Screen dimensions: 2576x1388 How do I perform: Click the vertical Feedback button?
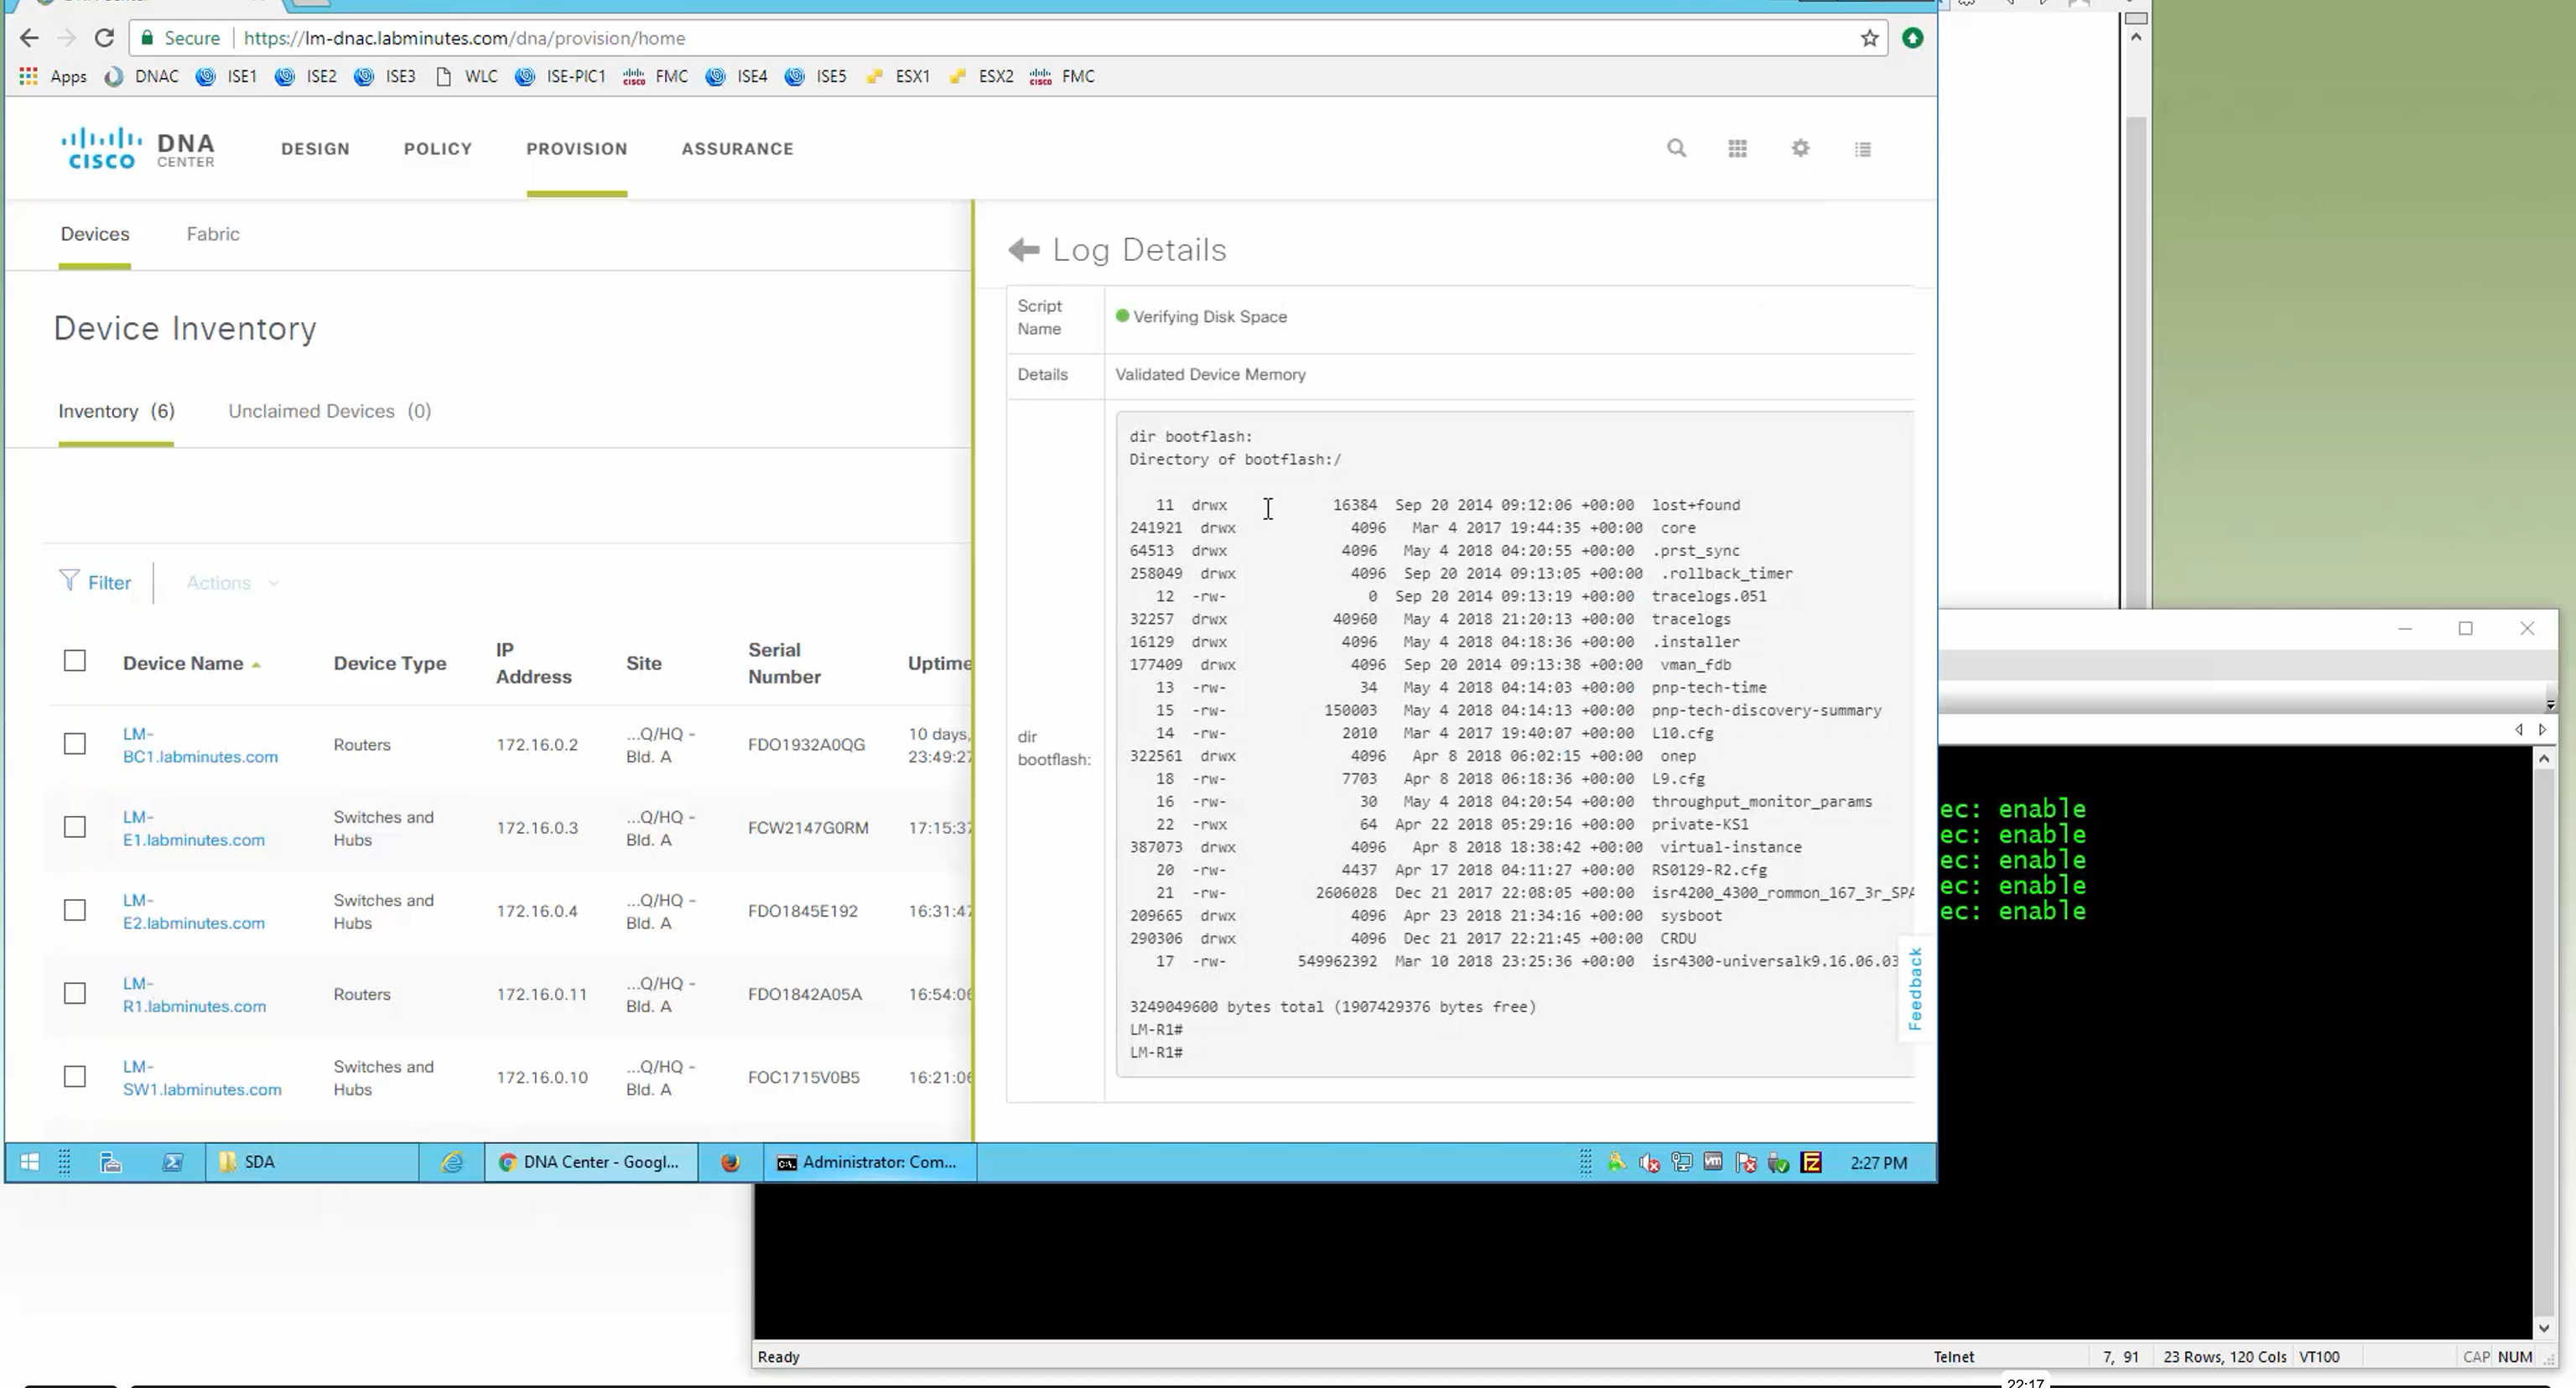[x=1915, y=989]
